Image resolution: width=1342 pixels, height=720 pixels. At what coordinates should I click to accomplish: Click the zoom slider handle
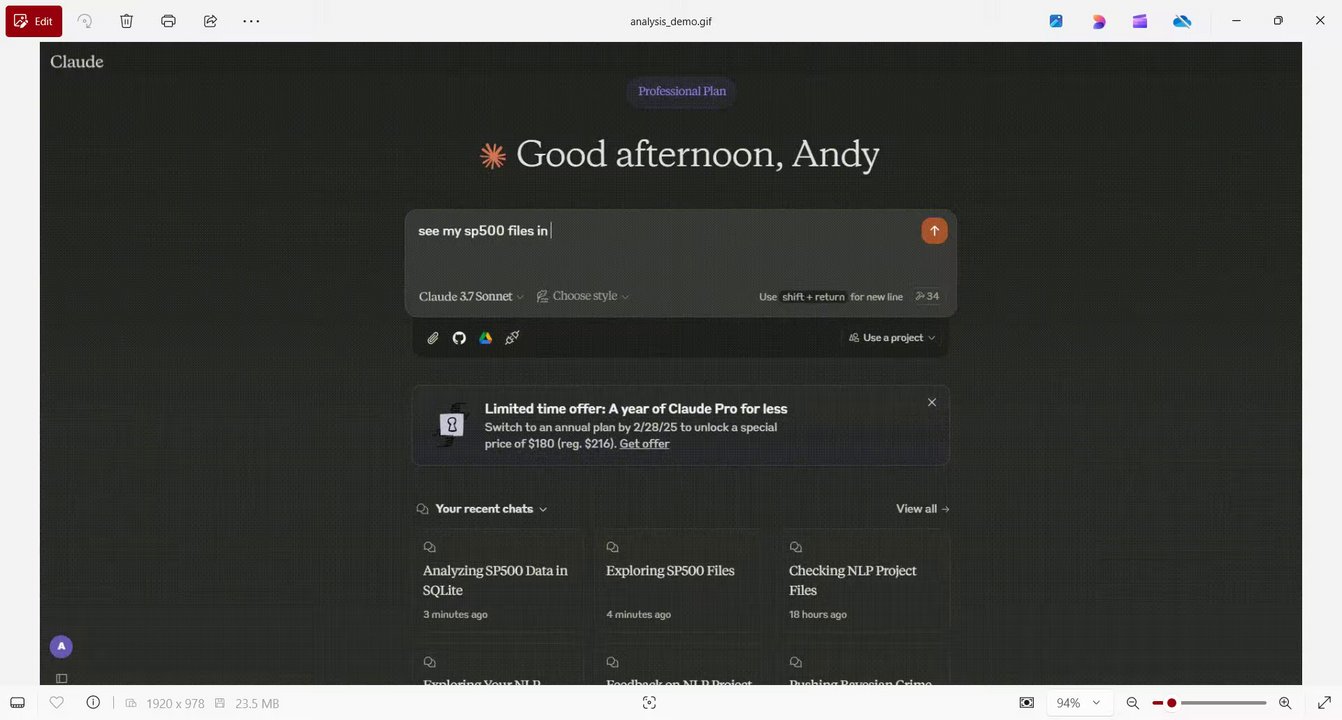pyautogui.click(x=1172, y=703)
